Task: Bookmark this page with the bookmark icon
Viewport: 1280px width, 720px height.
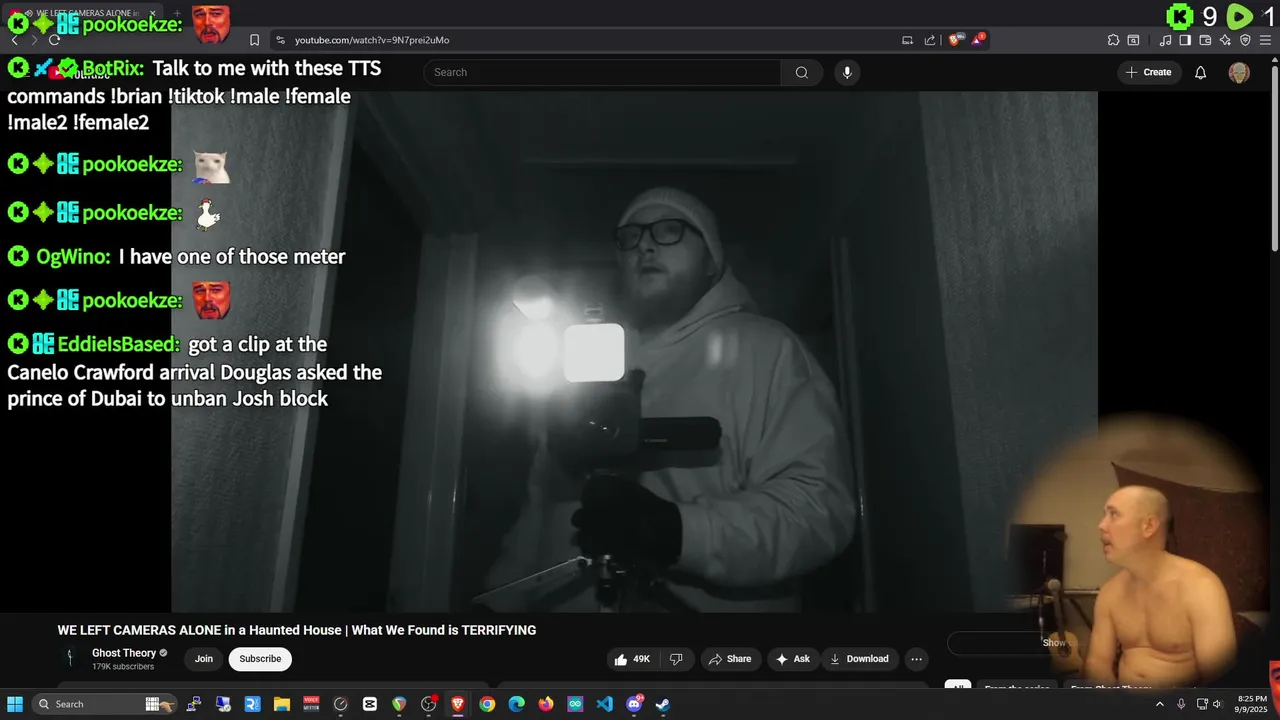Action: click(254, 40)
